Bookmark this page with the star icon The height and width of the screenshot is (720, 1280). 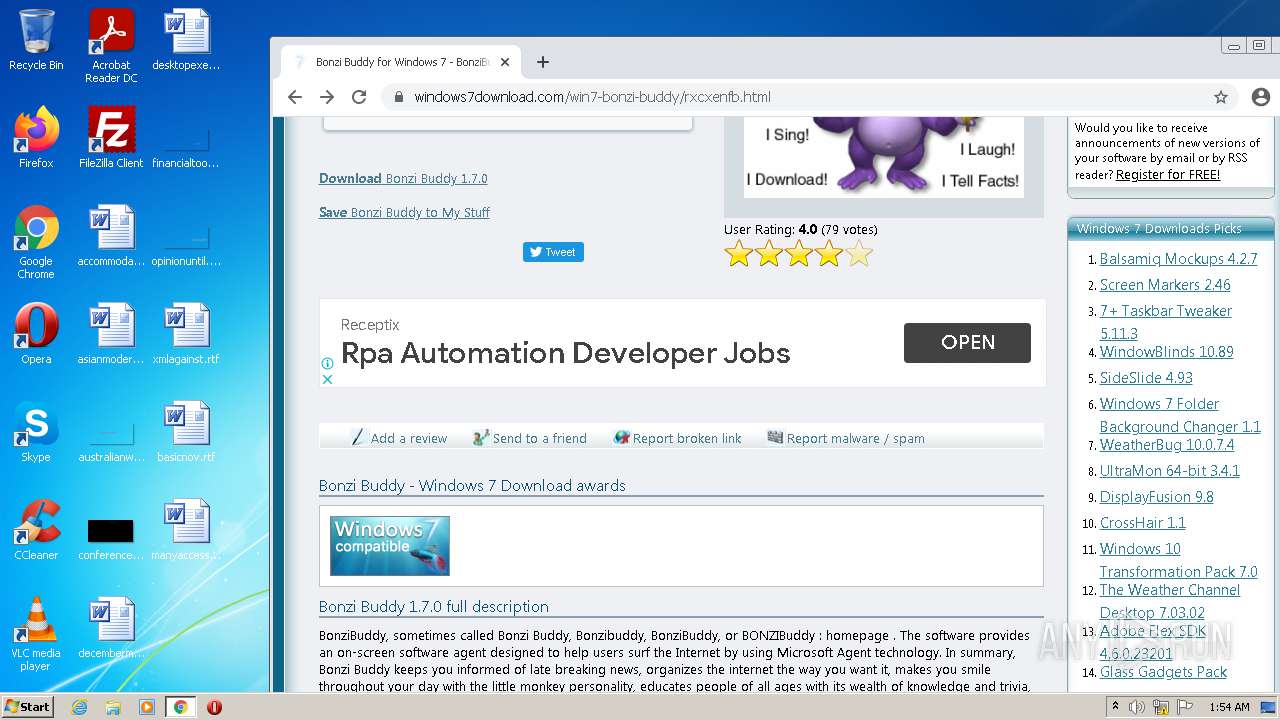point(1221,97)
